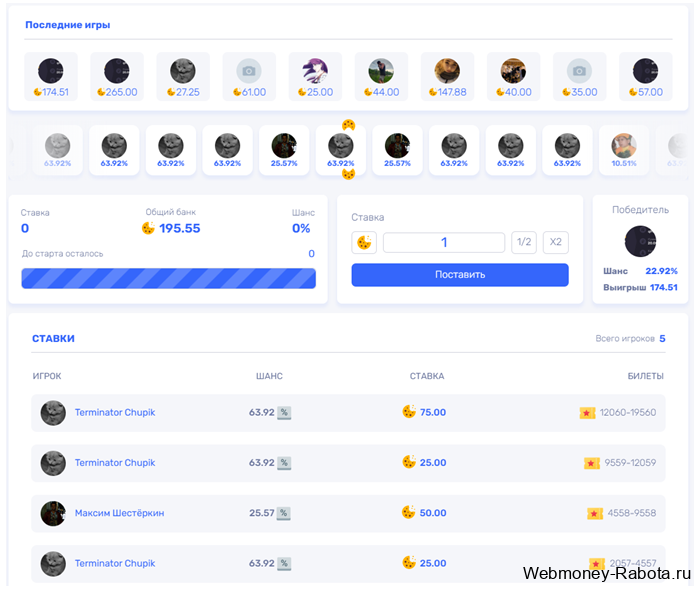Click the БИЛЕТЫ column header
This screenshot has height=589, width=698.
click(x=645, y=376)
